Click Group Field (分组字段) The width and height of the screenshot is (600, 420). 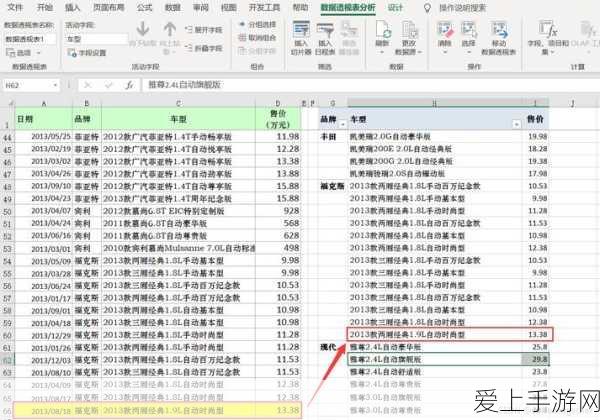(x=257, y=50)
